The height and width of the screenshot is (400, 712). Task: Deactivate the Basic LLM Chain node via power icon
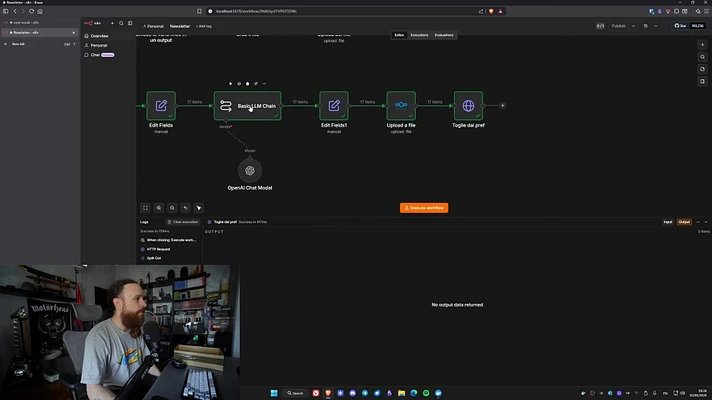click(239, 84)
